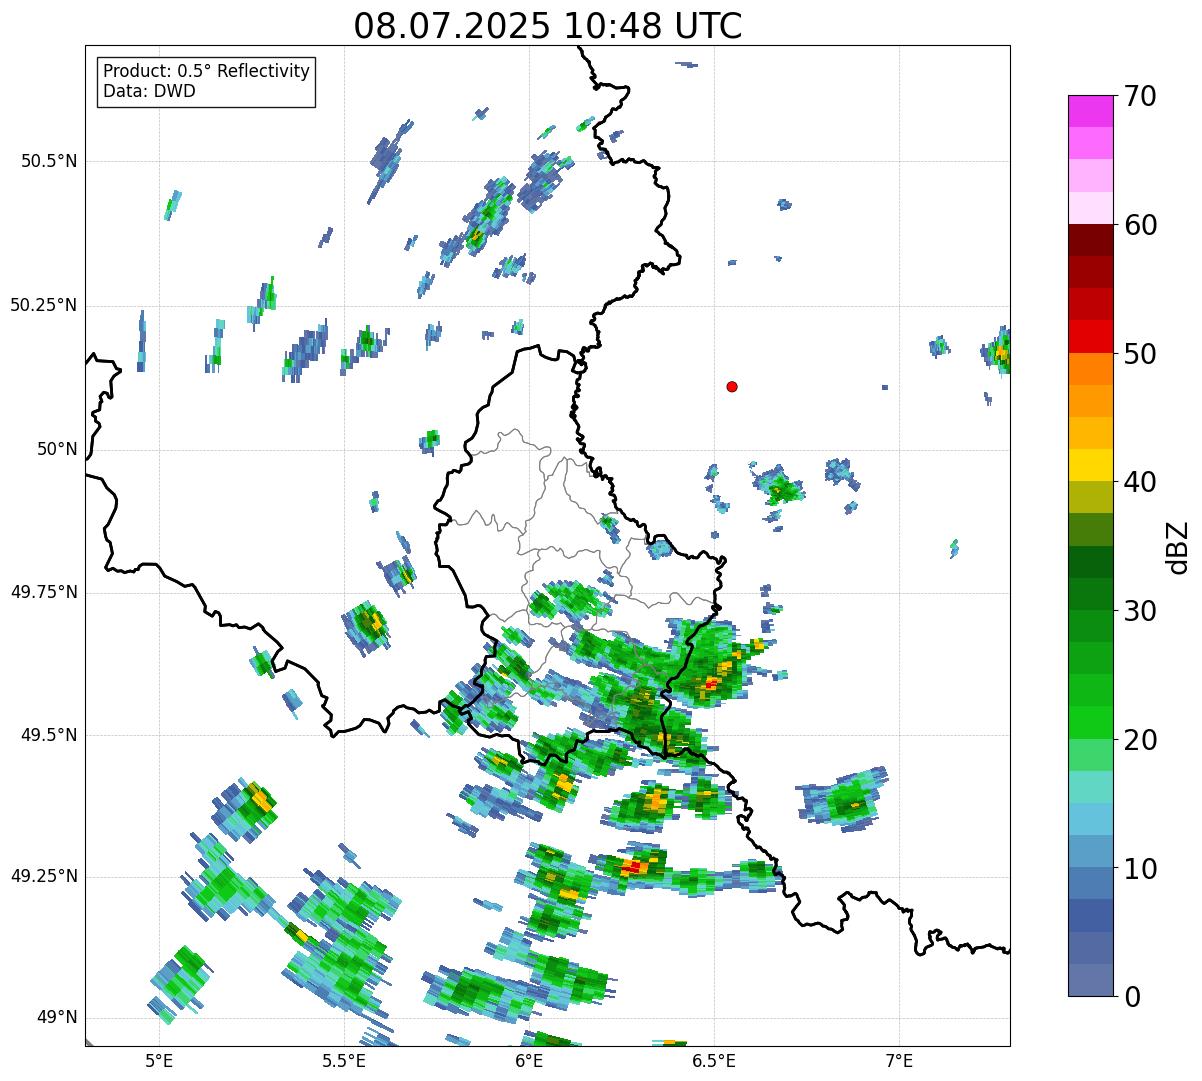Click the title 08.07.2025 10:48 UTC
Viewport: 1202px width, 1081px height.
click(547, 25)
